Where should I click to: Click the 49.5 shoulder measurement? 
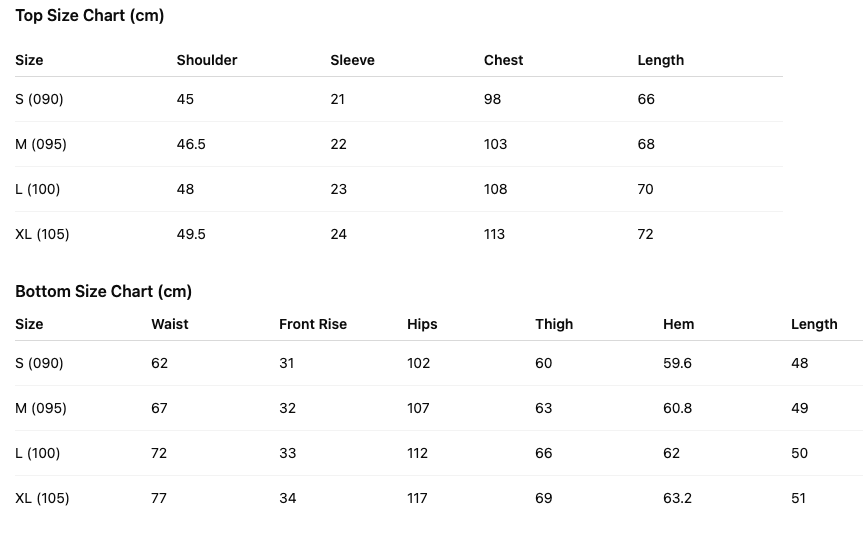coord(191,234)
